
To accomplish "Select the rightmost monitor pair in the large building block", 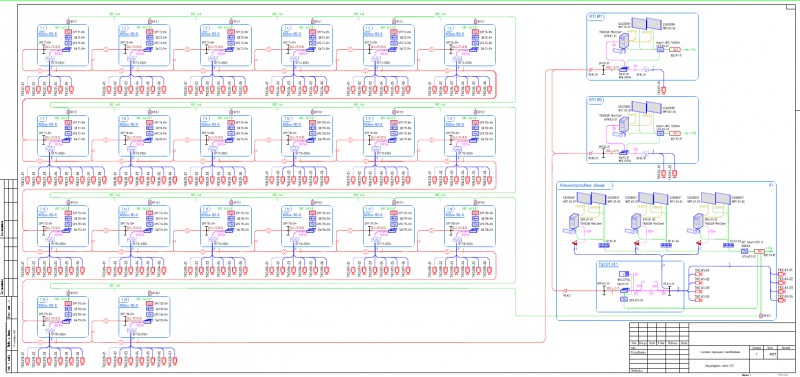I will pos(715,198).
